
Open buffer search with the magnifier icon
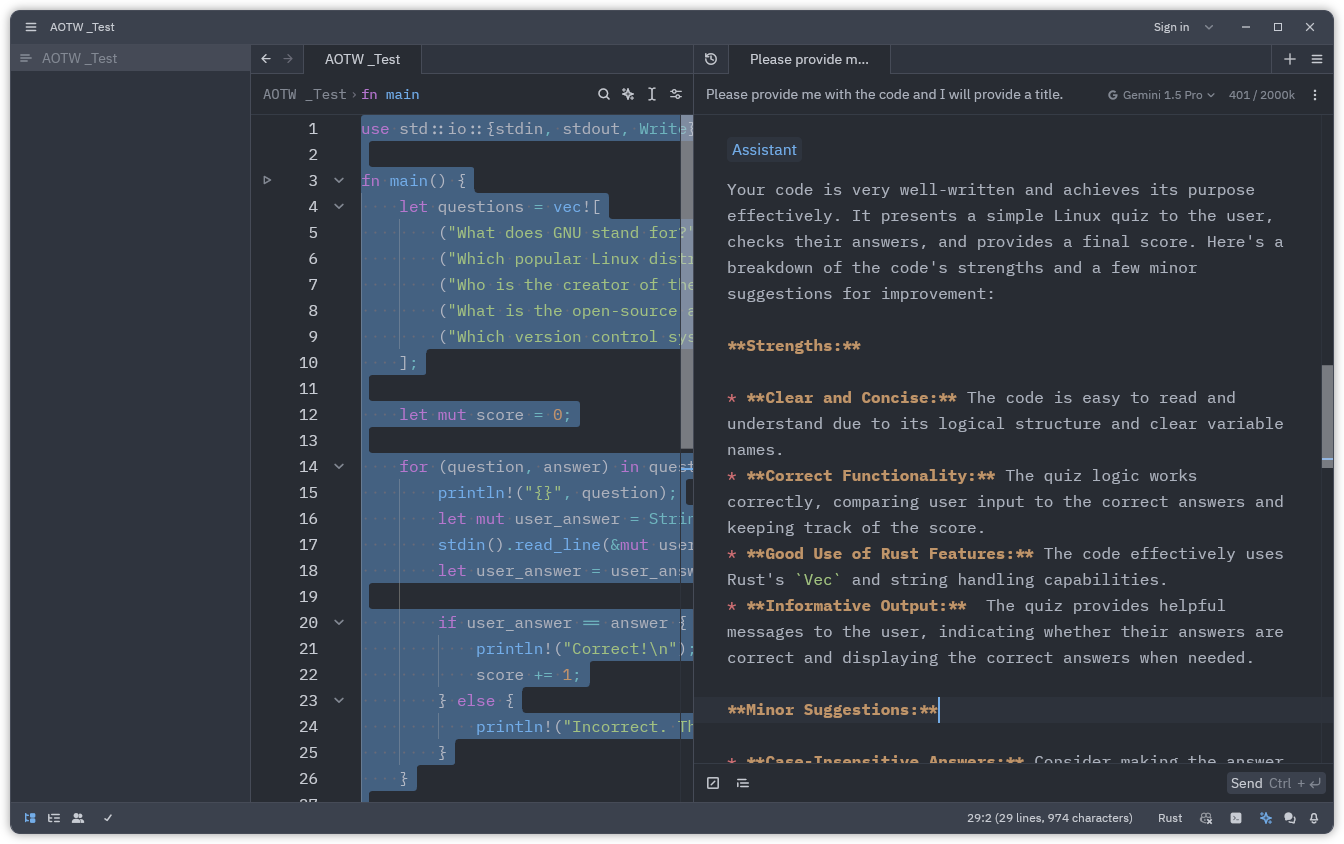604,93
